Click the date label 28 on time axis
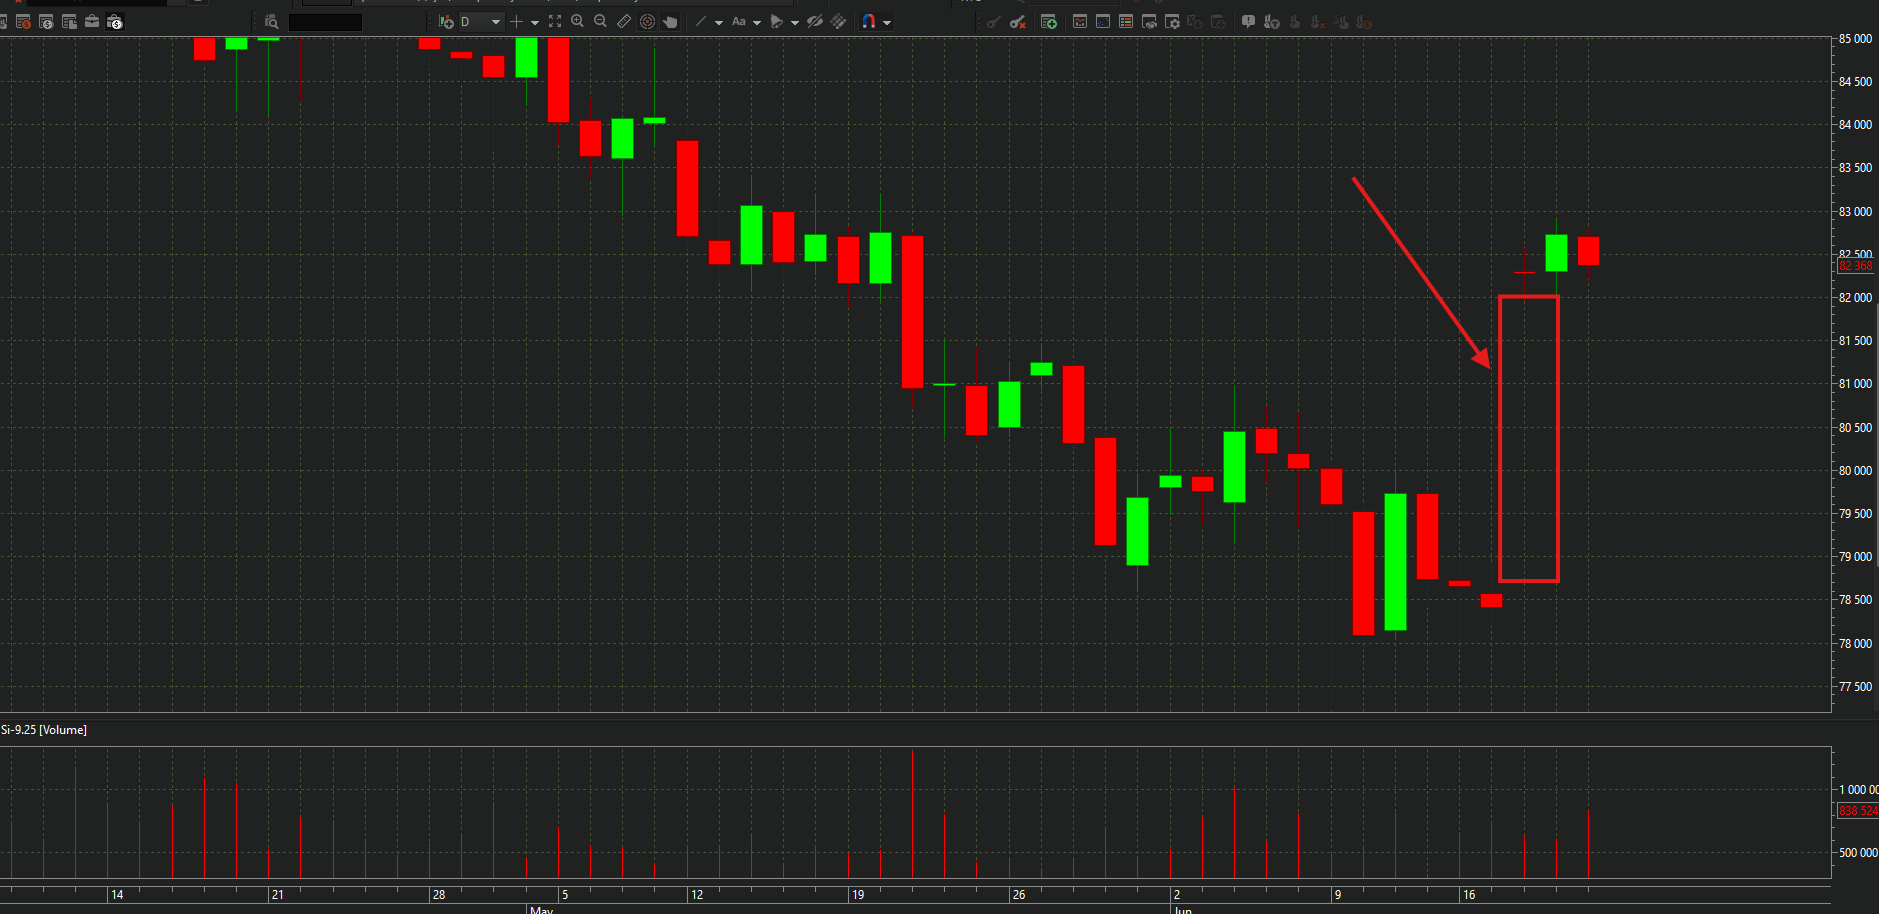Image resolution: width=1879 pixels, height=914 pixels. click(x=438, y=895)
